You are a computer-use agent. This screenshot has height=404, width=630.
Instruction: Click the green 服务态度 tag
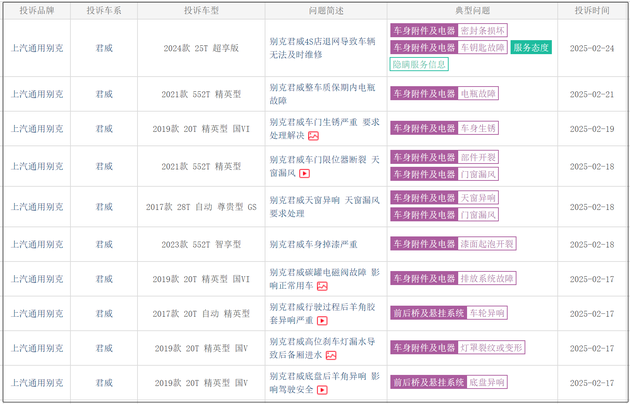[x=531, y=47]
